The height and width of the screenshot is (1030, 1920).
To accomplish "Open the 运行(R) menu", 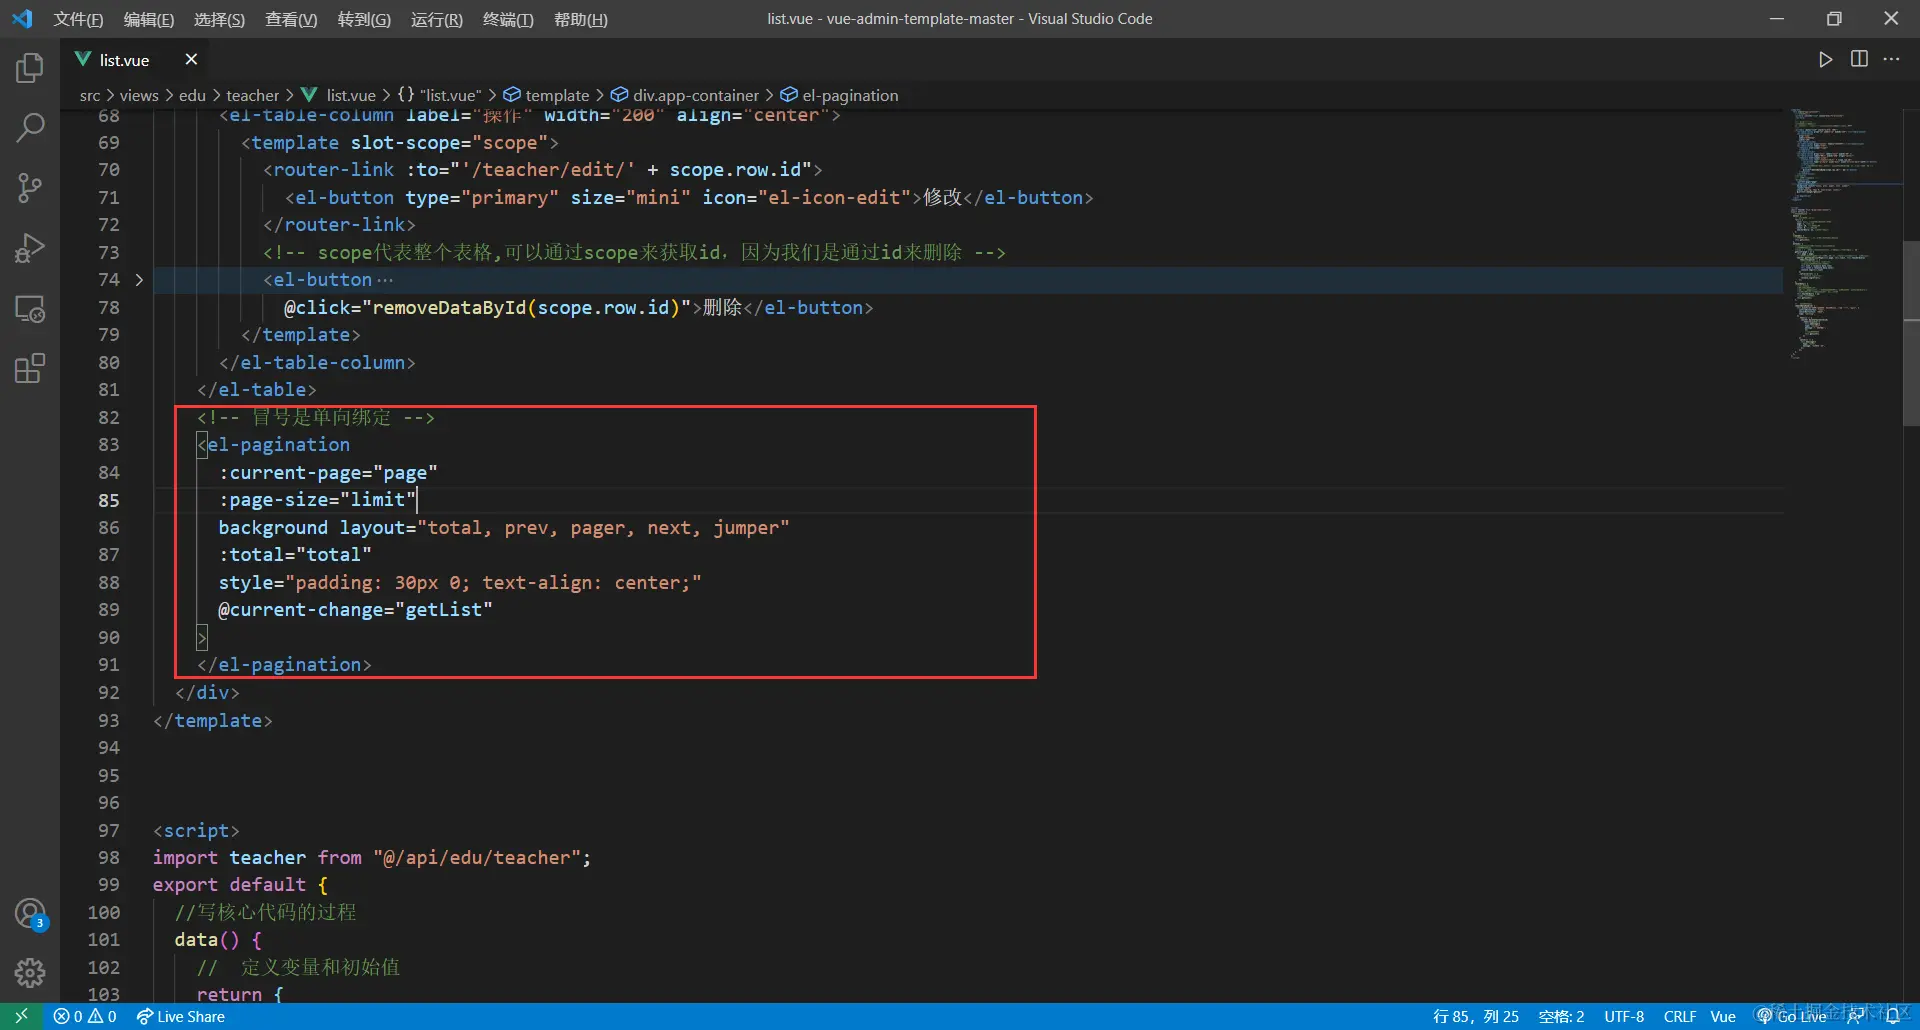I will (436, 19).
